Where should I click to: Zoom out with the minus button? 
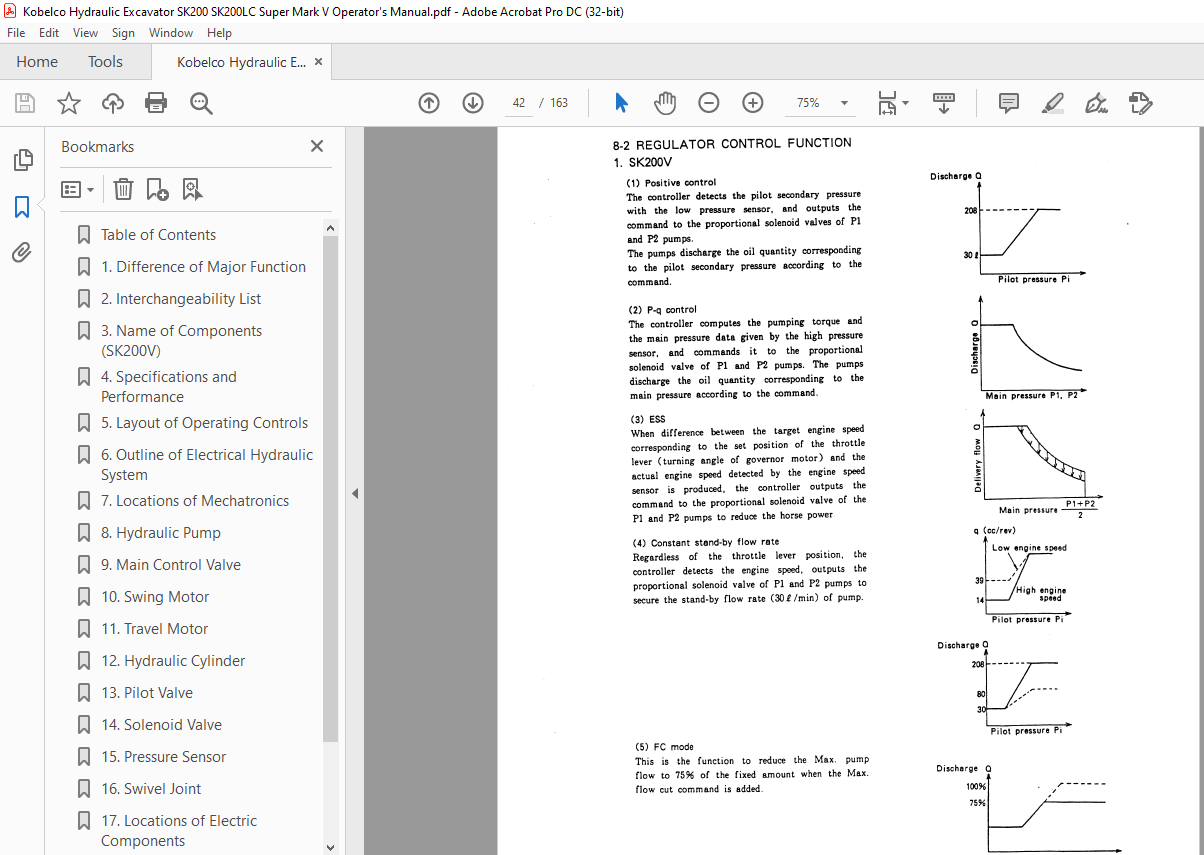(x=709, y=103)
